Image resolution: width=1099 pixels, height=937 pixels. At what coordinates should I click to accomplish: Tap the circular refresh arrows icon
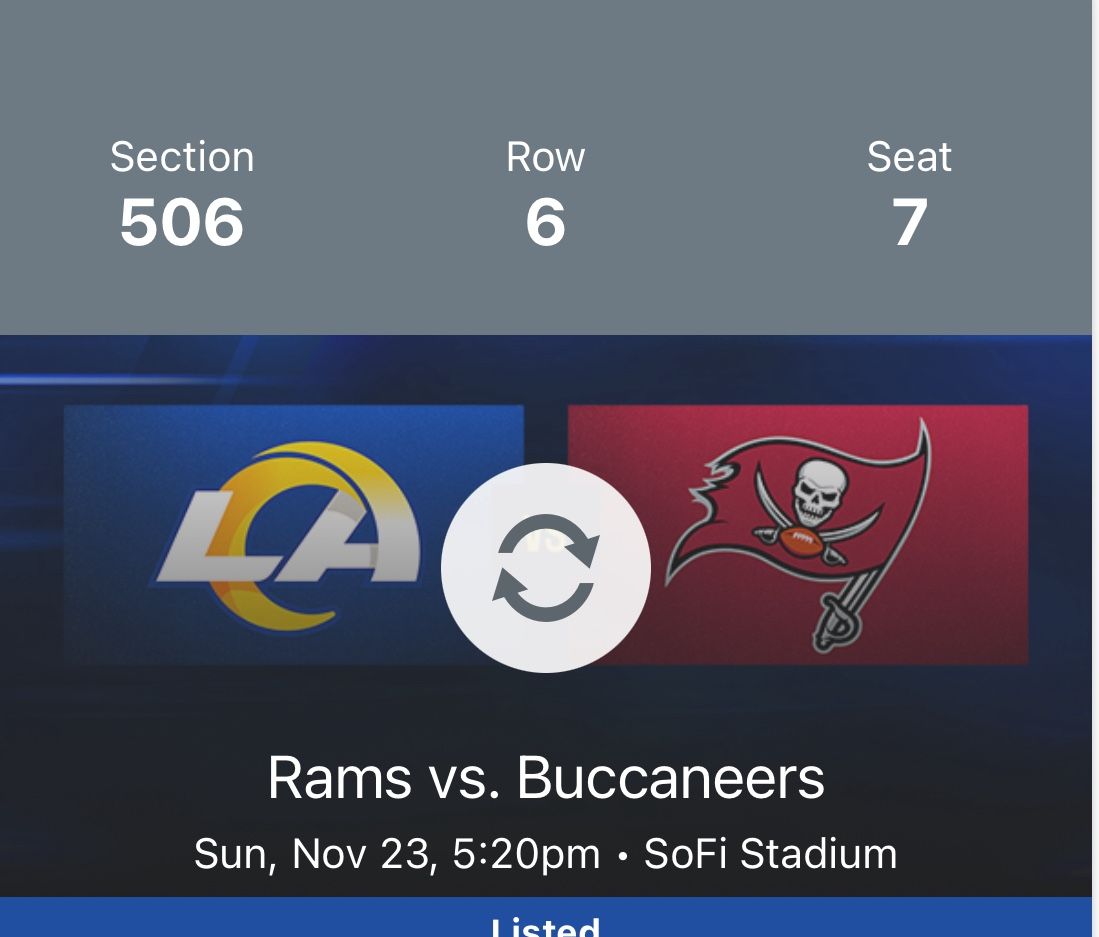coord(546,568)
